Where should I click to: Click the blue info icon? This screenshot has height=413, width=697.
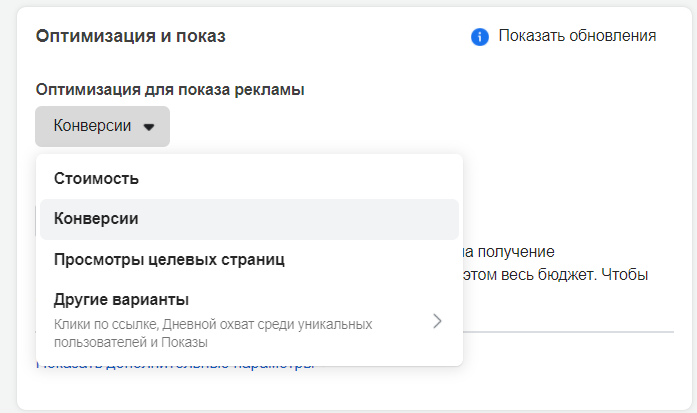pos(479,37)
